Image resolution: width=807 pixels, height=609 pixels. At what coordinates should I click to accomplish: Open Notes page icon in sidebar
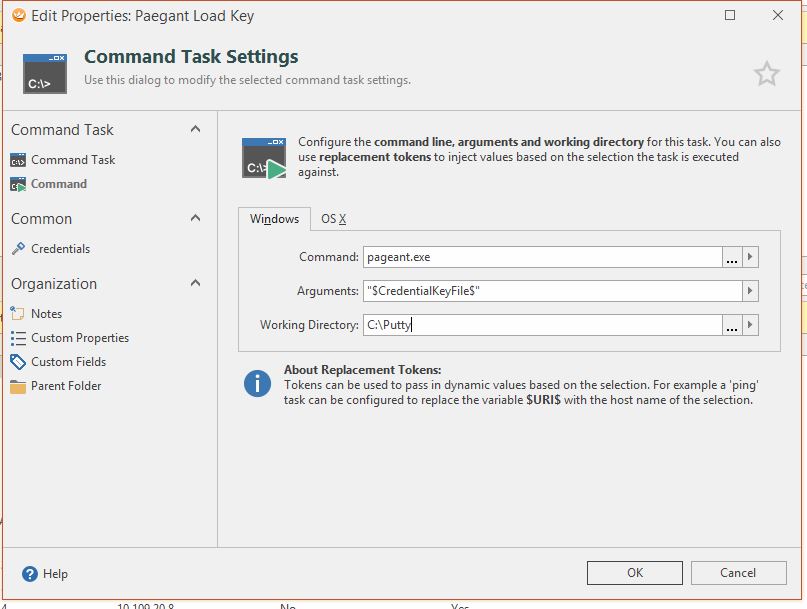tap(18, 314)
